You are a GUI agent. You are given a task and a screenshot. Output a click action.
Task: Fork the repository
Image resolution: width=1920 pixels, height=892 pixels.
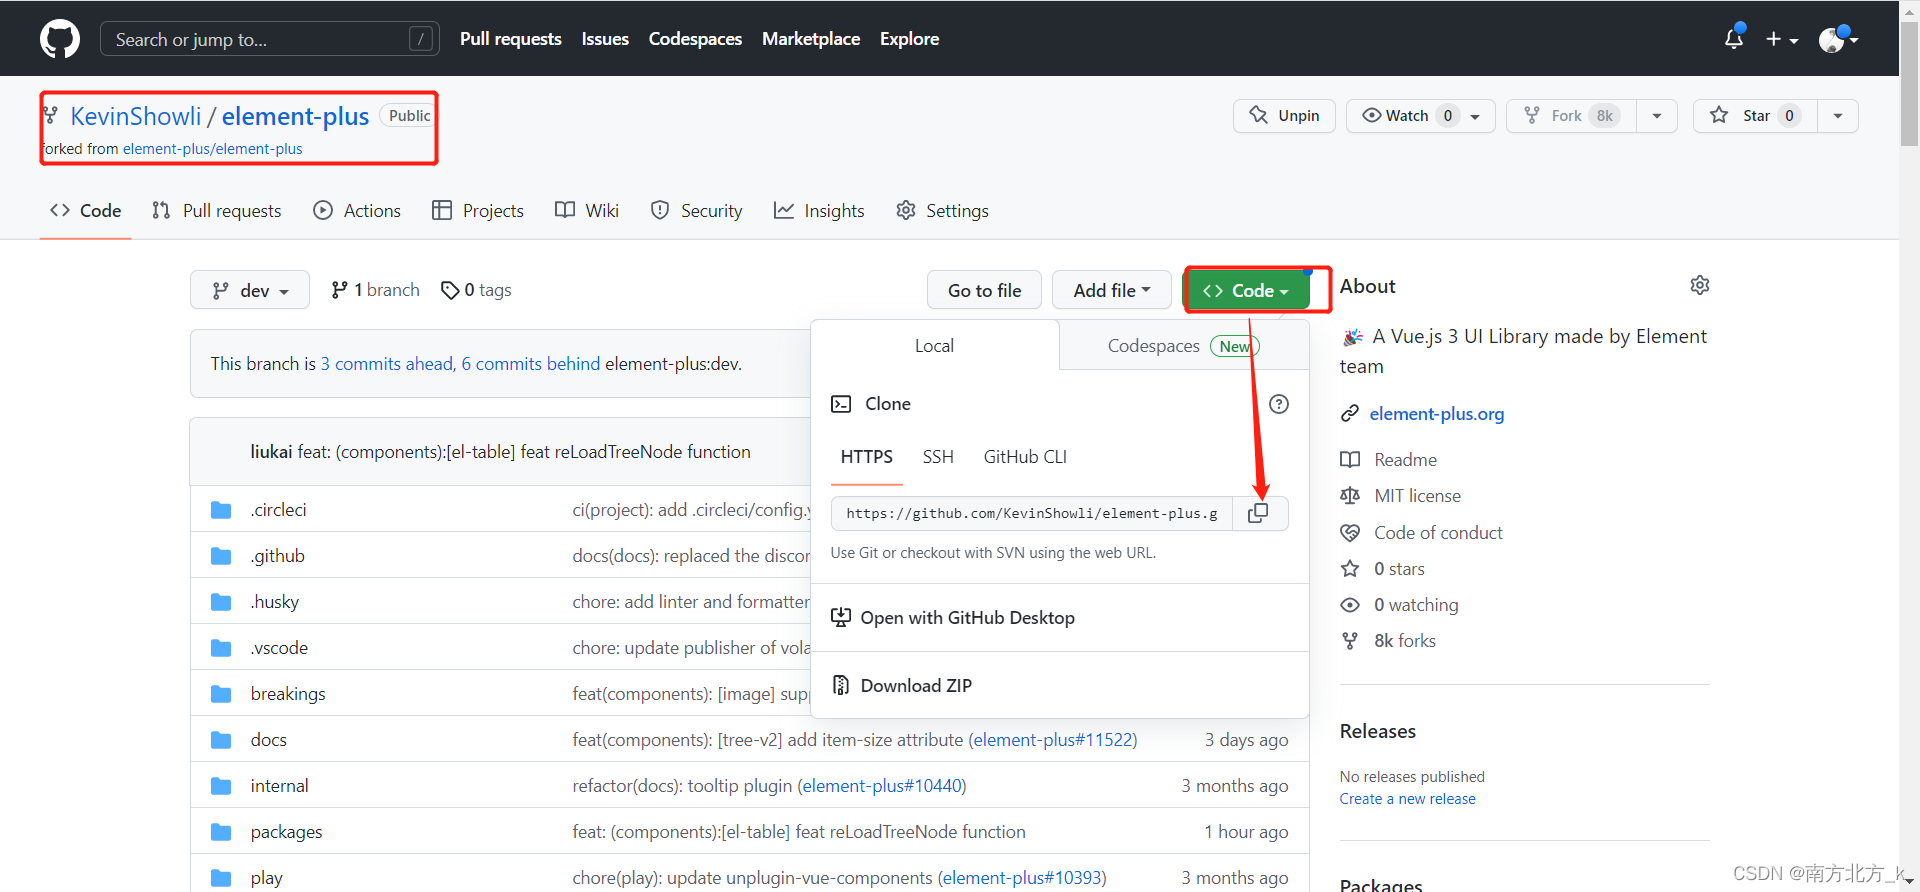1571,116
